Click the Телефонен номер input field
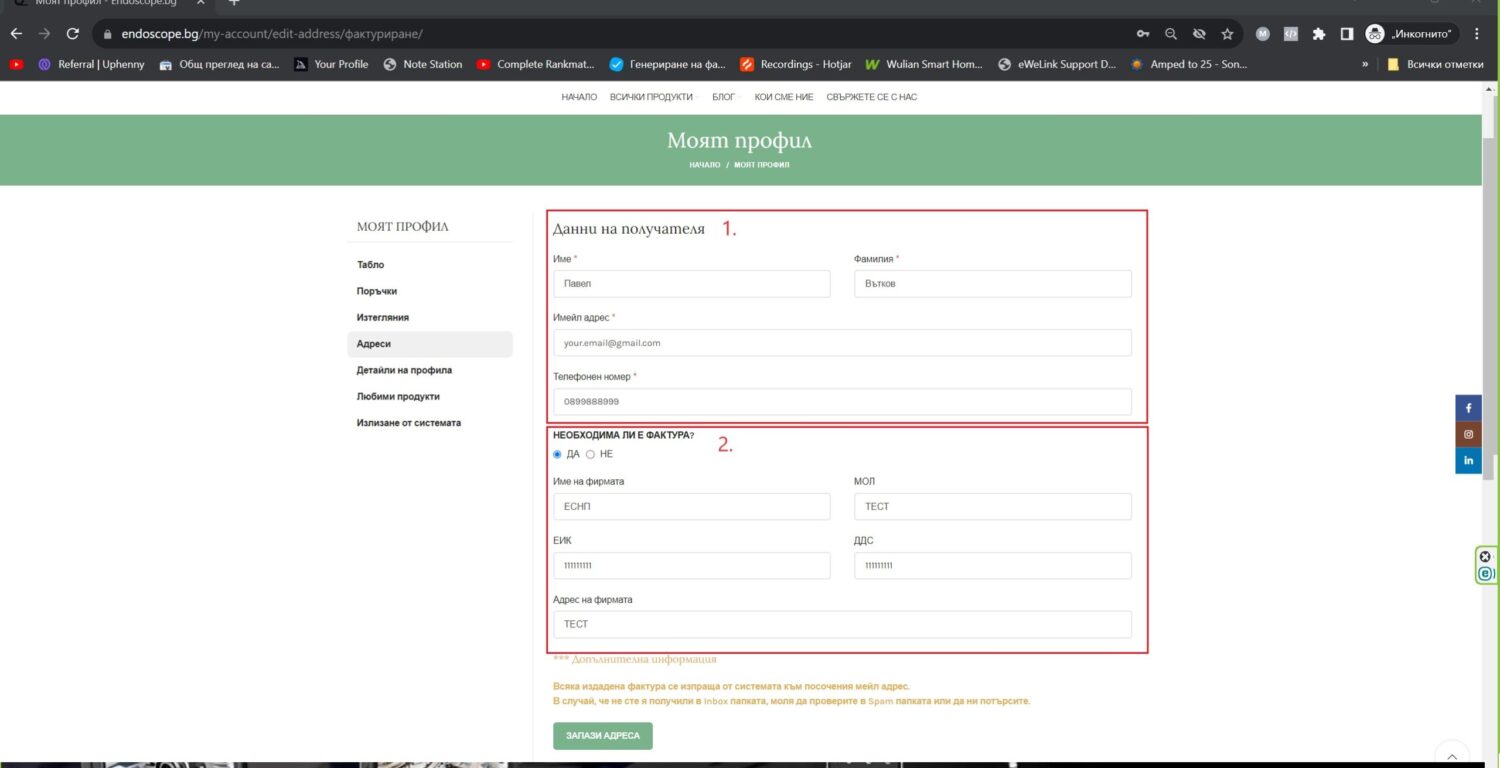Screen dimensions: 1500x768 click(x=842, y=402)
